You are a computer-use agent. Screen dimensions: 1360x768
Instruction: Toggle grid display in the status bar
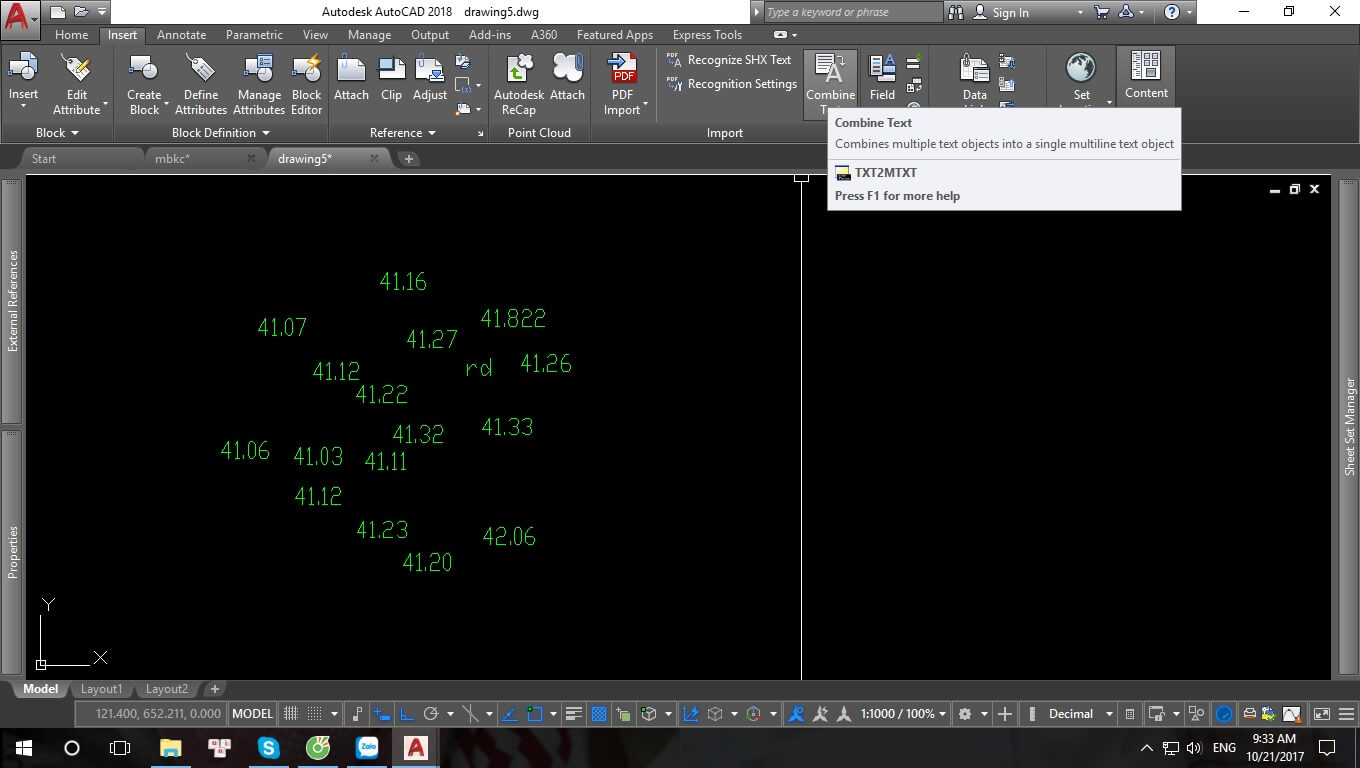point(291,714)
